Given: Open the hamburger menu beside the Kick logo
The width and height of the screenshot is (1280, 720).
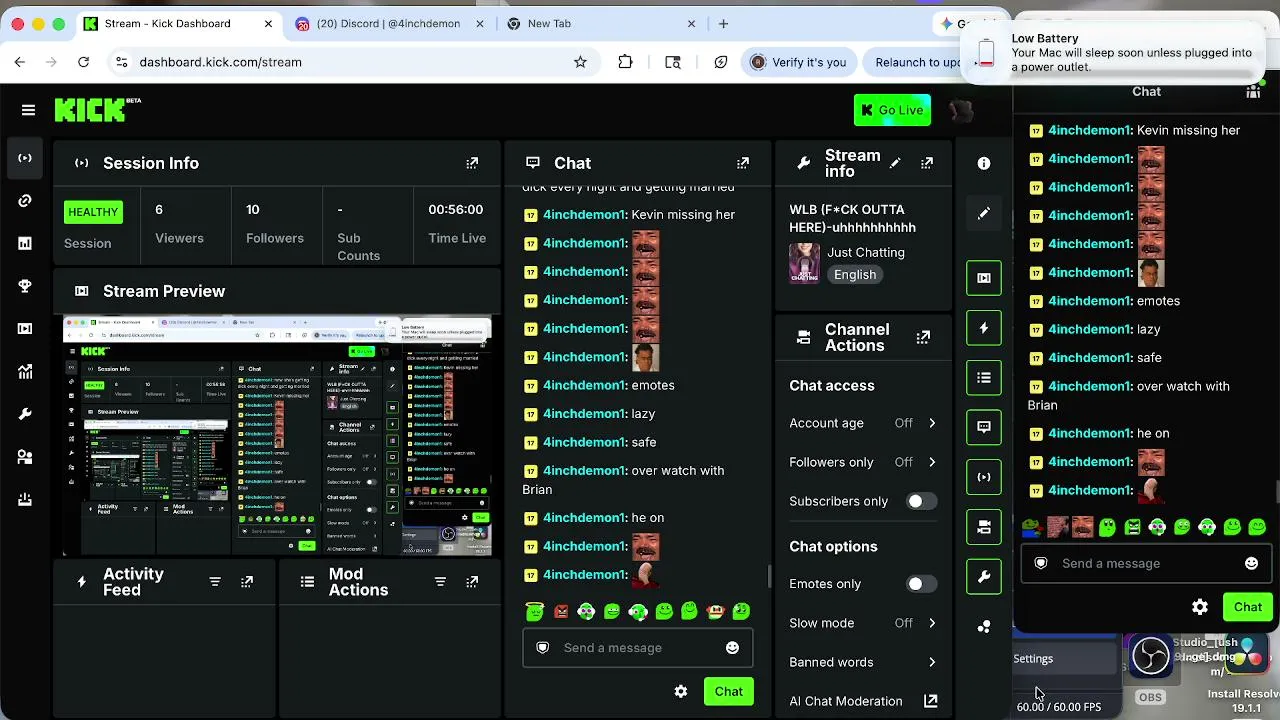Looking at the screenshot, I should pyautogui.click(x=28, y=110).
